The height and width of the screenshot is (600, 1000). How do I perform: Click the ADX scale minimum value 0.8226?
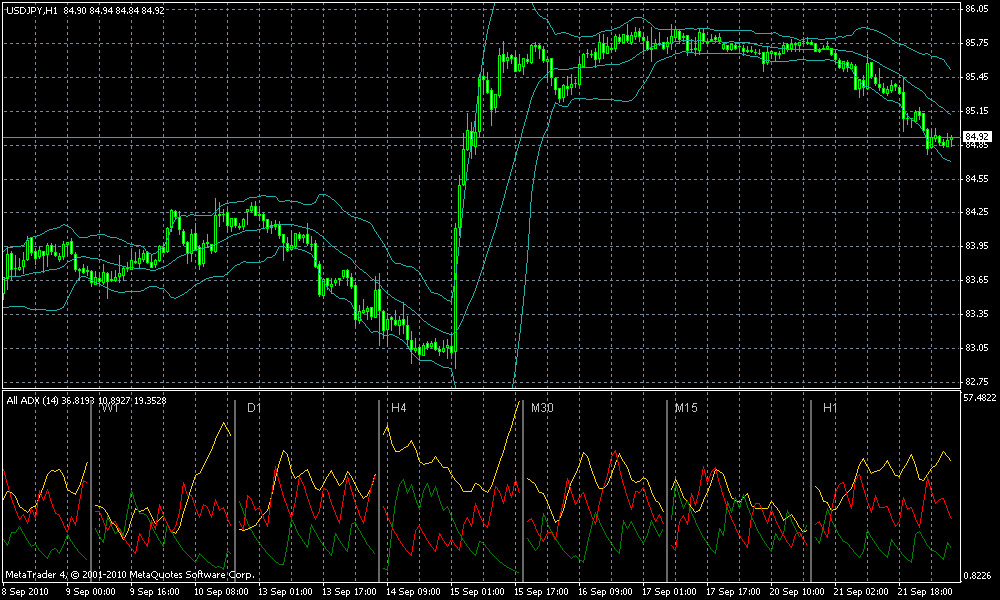point(978,575)
